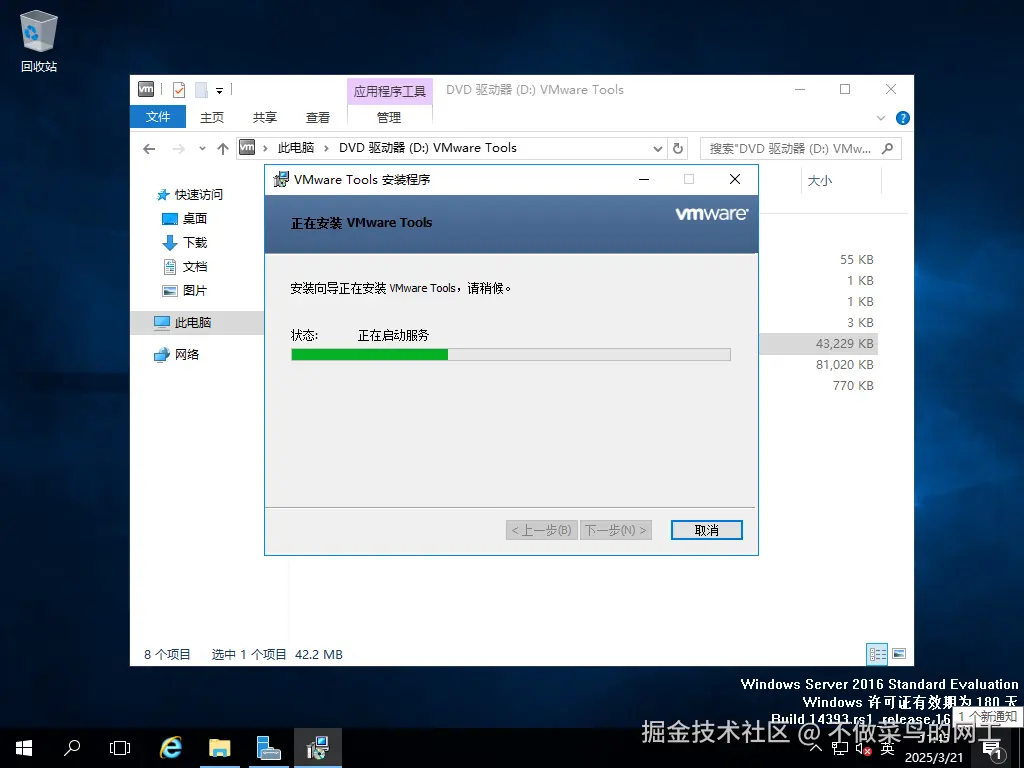Click the VMware Tools installer title icon
Viewport: 1024px width, 768px height.
pyautogui.click(x=281, y=179)
